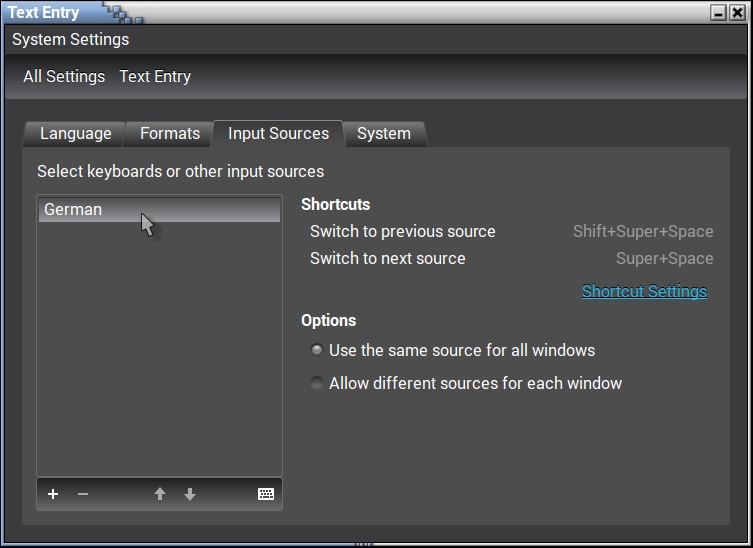753x548 pixels.
Task: Minimize the Text Entry window
Action: coord(718,13)
